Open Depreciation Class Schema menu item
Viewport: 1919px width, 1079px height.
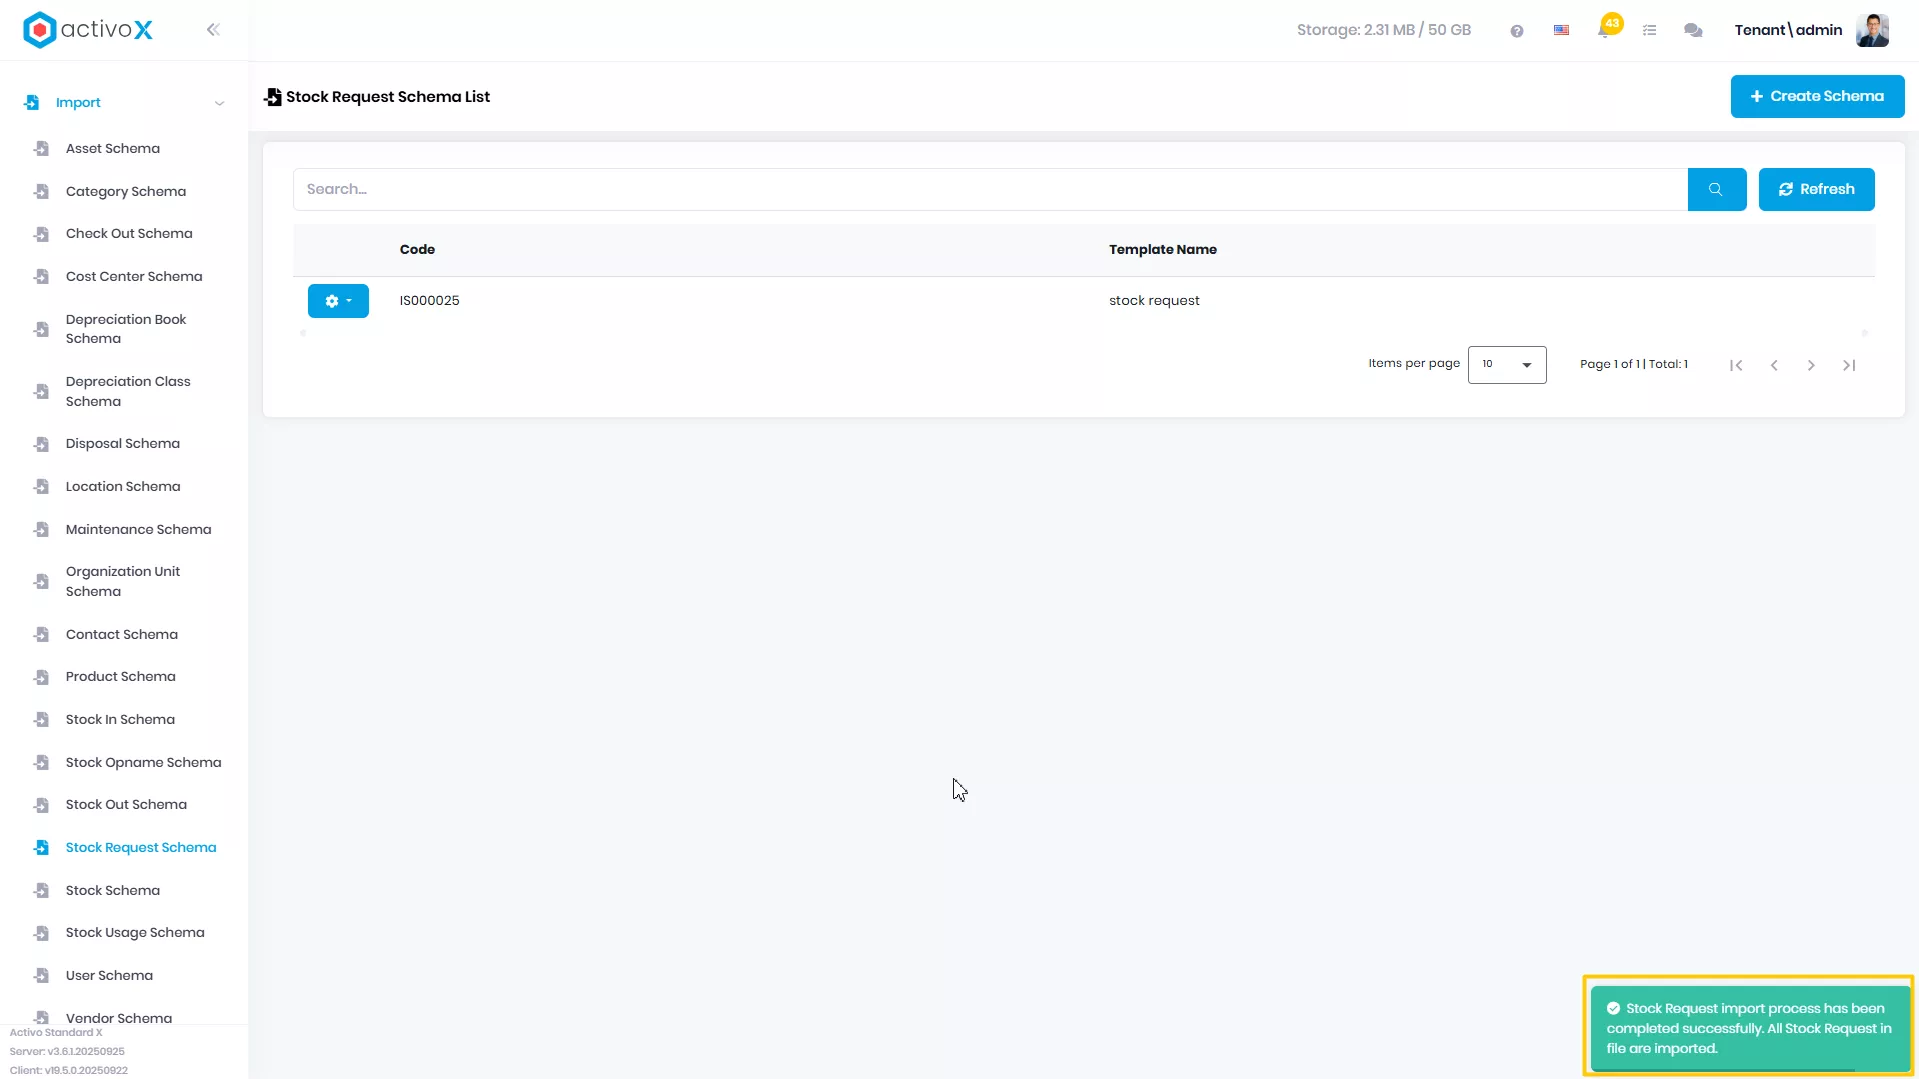click(x=128, y=392)
